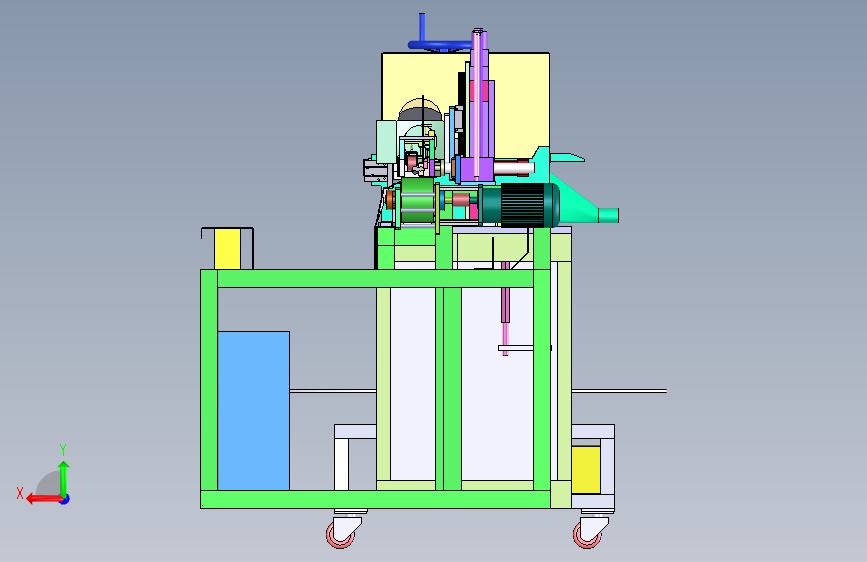Select the cyan chute outlet at right of motor
Viewport: 867px width, 562px height.
(608, 215)
